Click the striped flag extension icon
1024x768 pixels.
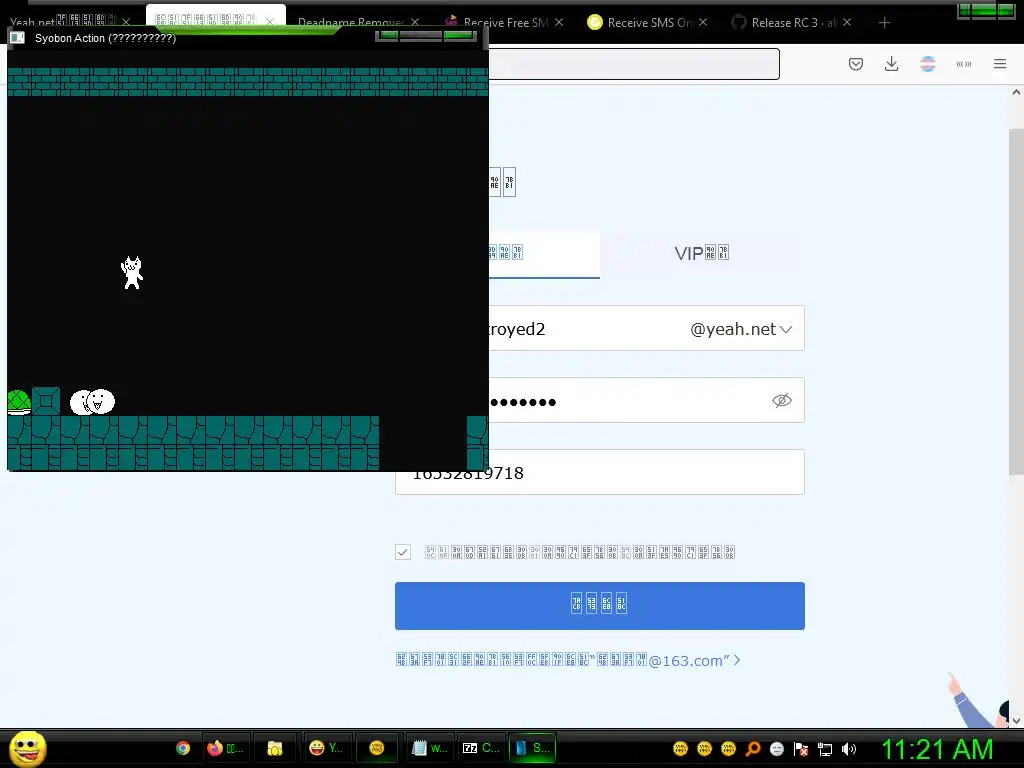[927, 64]
